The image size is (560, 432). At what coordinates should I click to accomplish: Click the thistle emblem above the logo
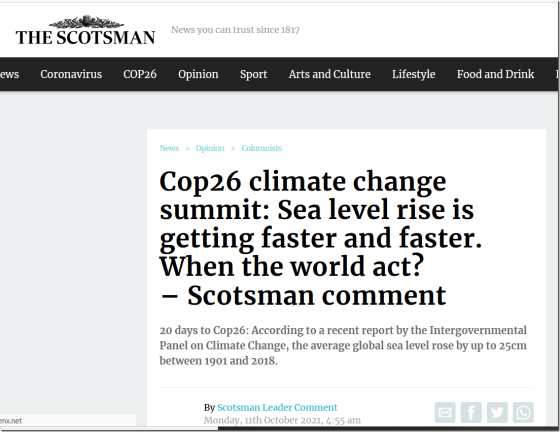[x=86, y=22]
